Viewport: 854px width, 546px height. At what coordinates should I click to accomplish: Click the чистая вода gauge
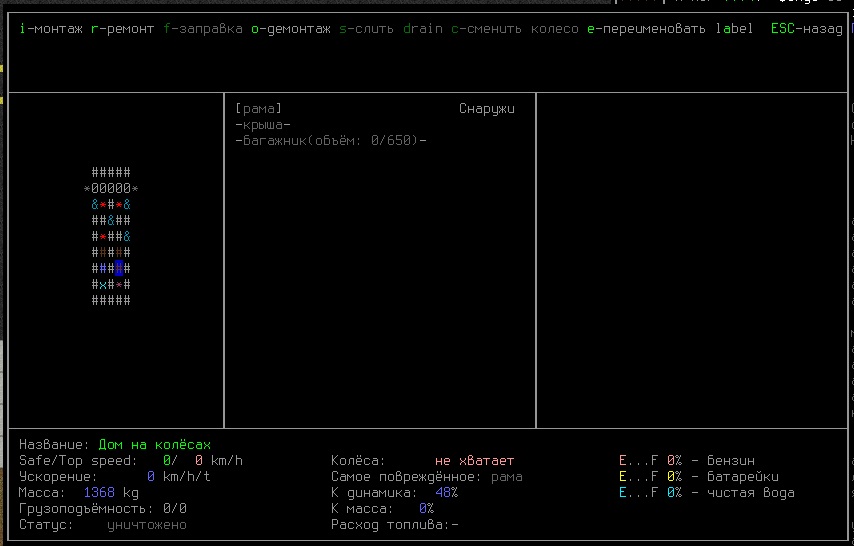click(707, 493)
